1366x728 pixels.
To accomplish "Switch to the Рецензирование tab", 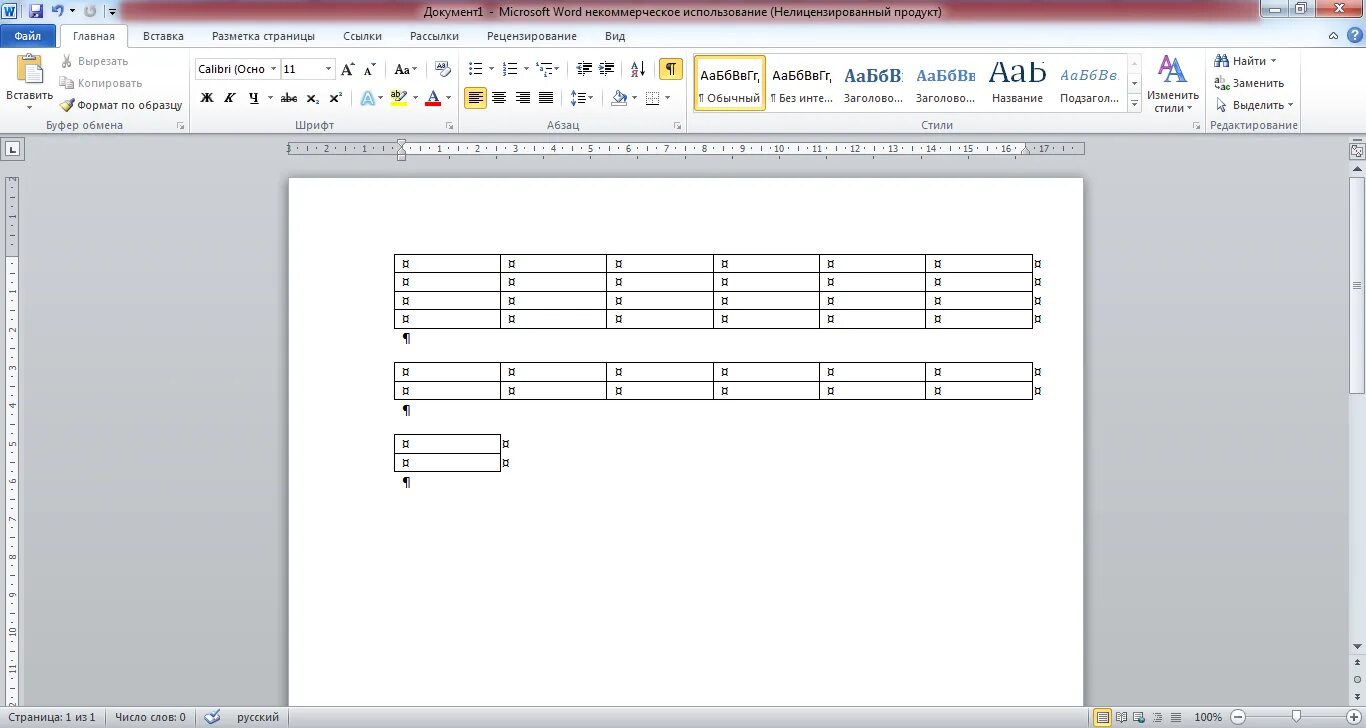I will [532, 36].
